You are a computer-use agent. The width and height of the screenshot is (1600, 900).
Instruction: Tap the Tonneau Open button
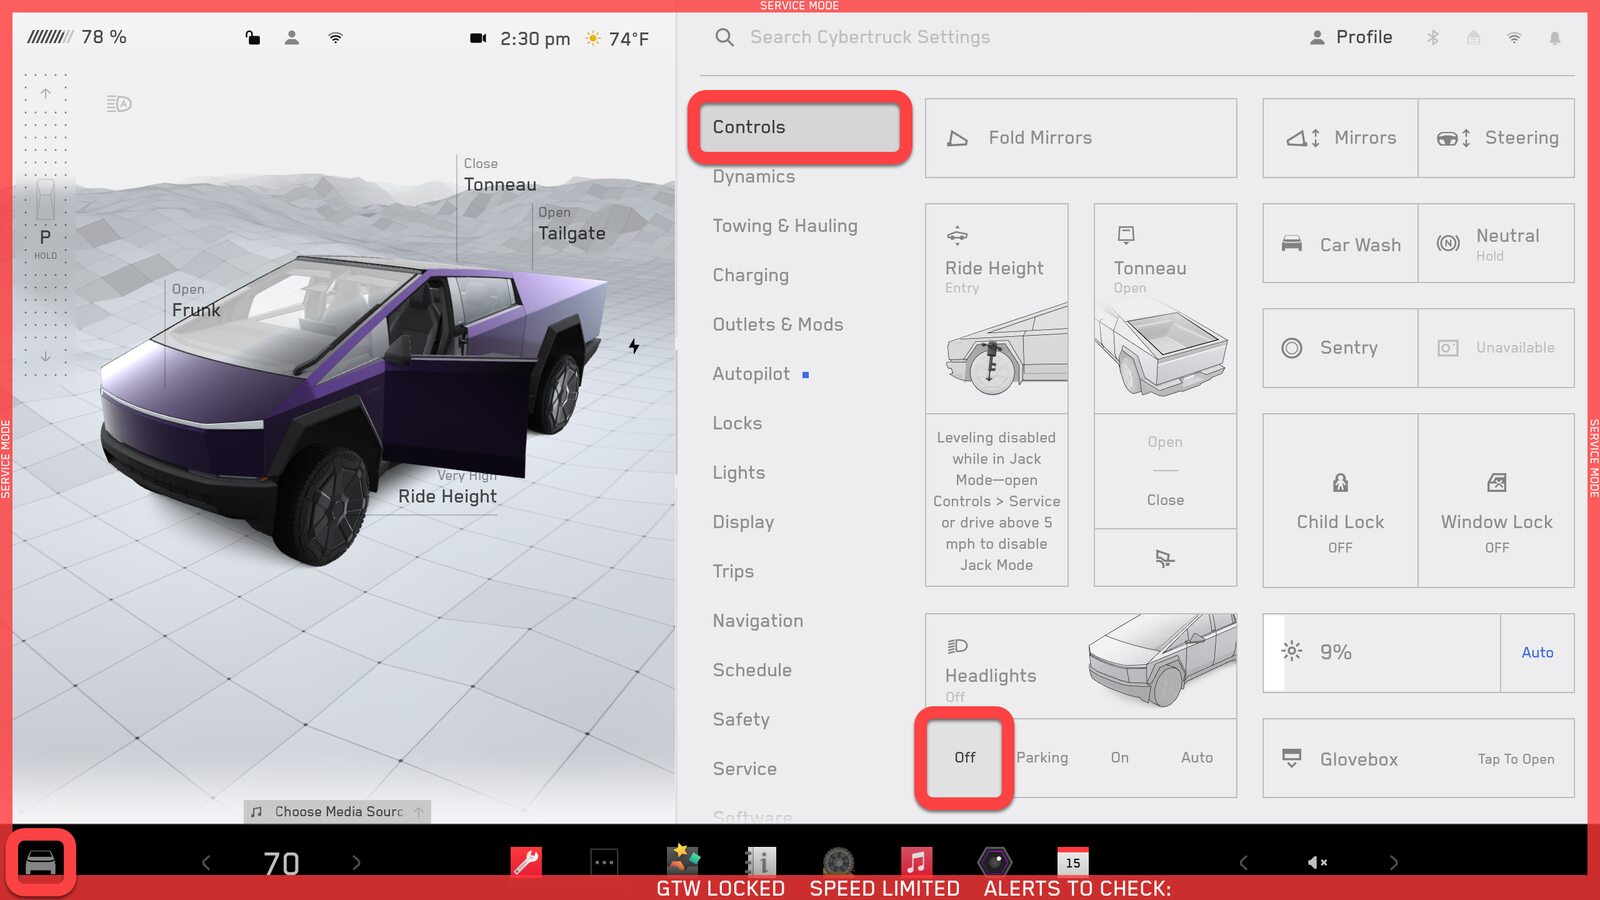1165,442
